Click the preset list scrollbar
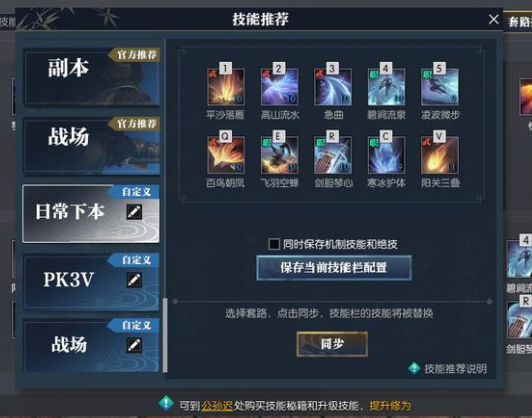Screen dimensions: 532x418 (x=165, y=335)
